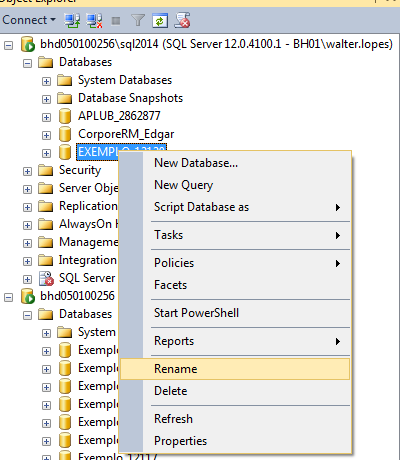Viewport: 400px width, 460px height.
Task: Expand the Server Objects node
Action: tap(27, 189)
